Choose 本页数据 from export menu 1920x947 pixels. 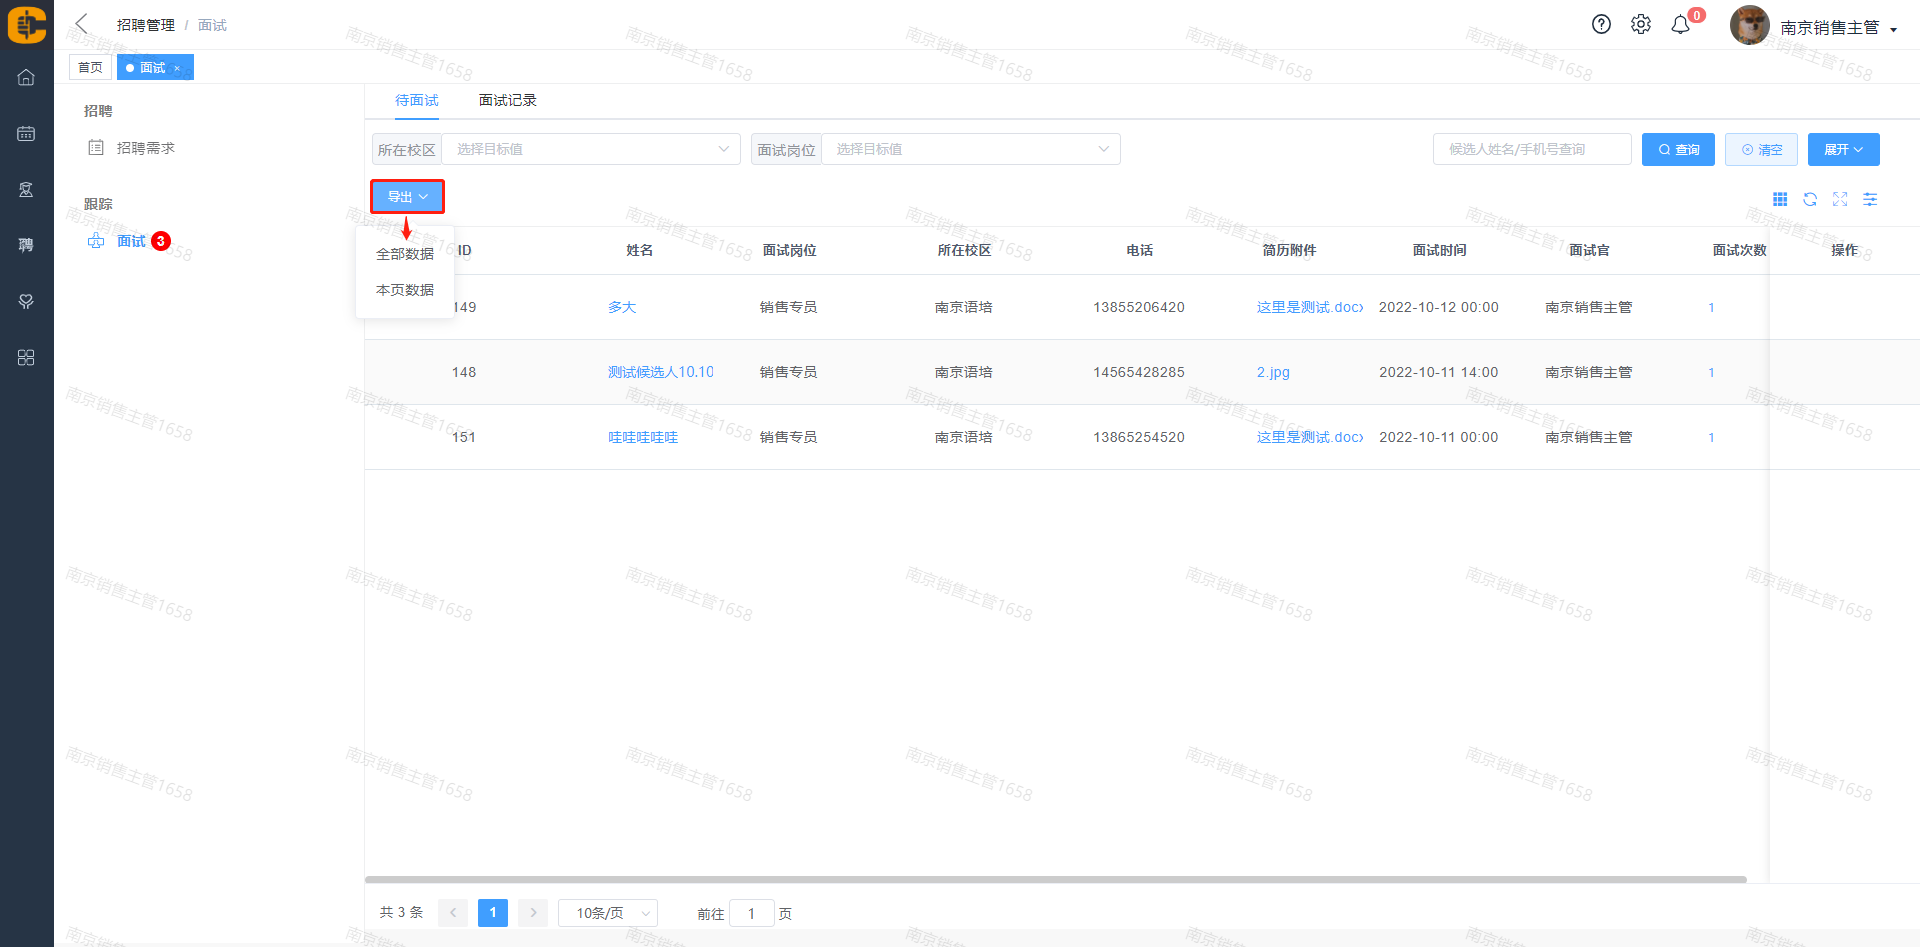405,290
